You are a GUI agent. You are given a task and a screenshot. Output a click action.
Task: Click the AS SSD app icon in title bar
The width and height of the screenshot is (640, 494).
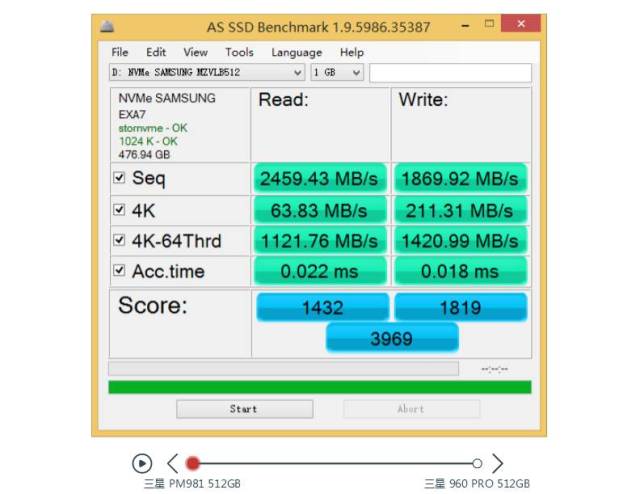(x=107, y=27)
